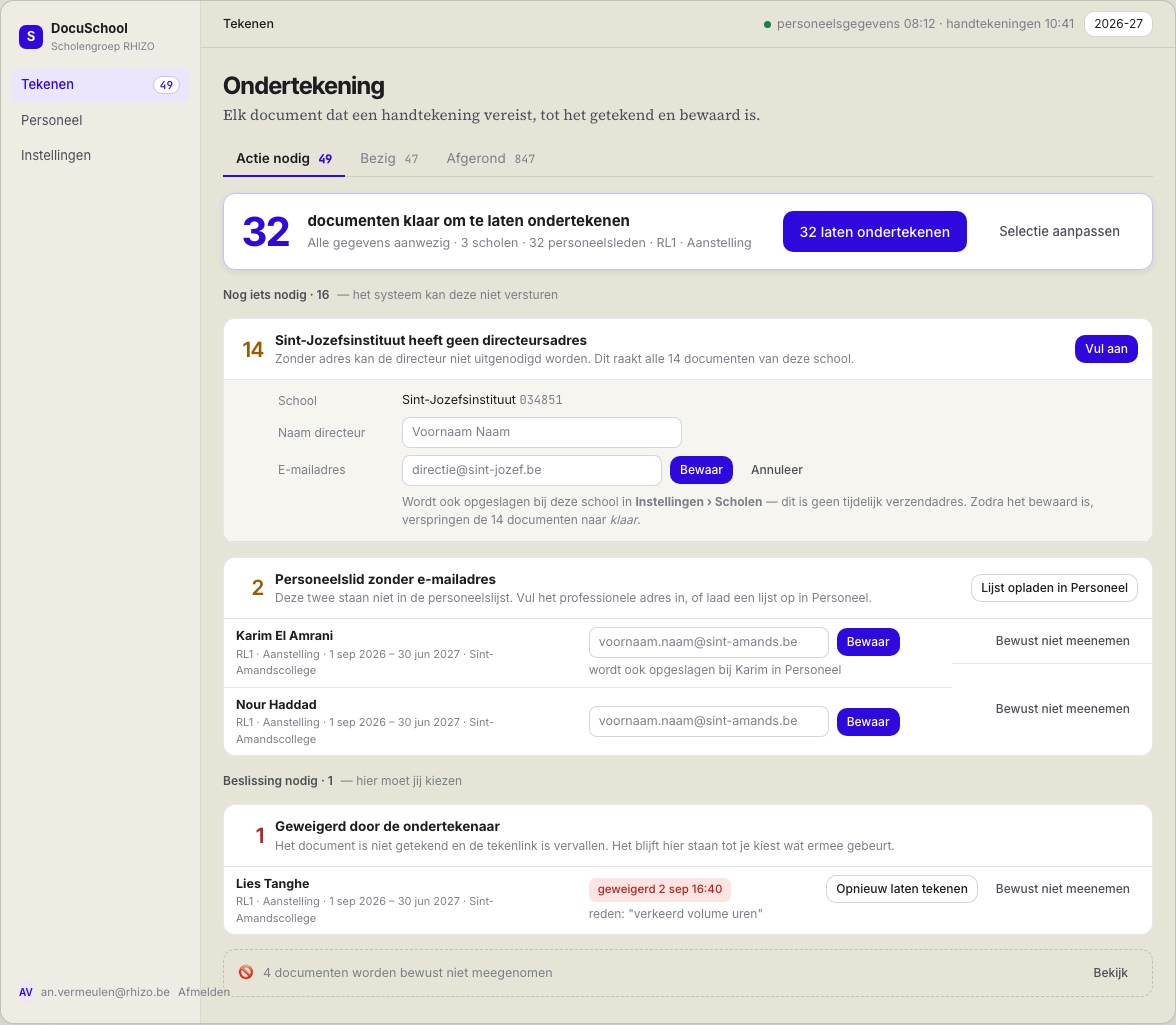Screen dimensions: 1176x1025
Task: Click Lijst opladen in Personeel
Action: (1054, 588)
